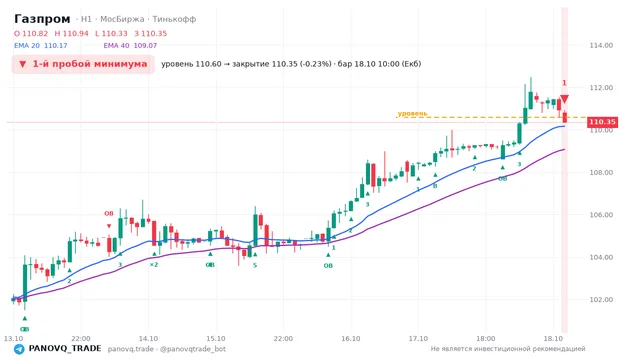640x360 pixels.
Task: Select the green ×2 signal label
Action: tap(154, 264)
